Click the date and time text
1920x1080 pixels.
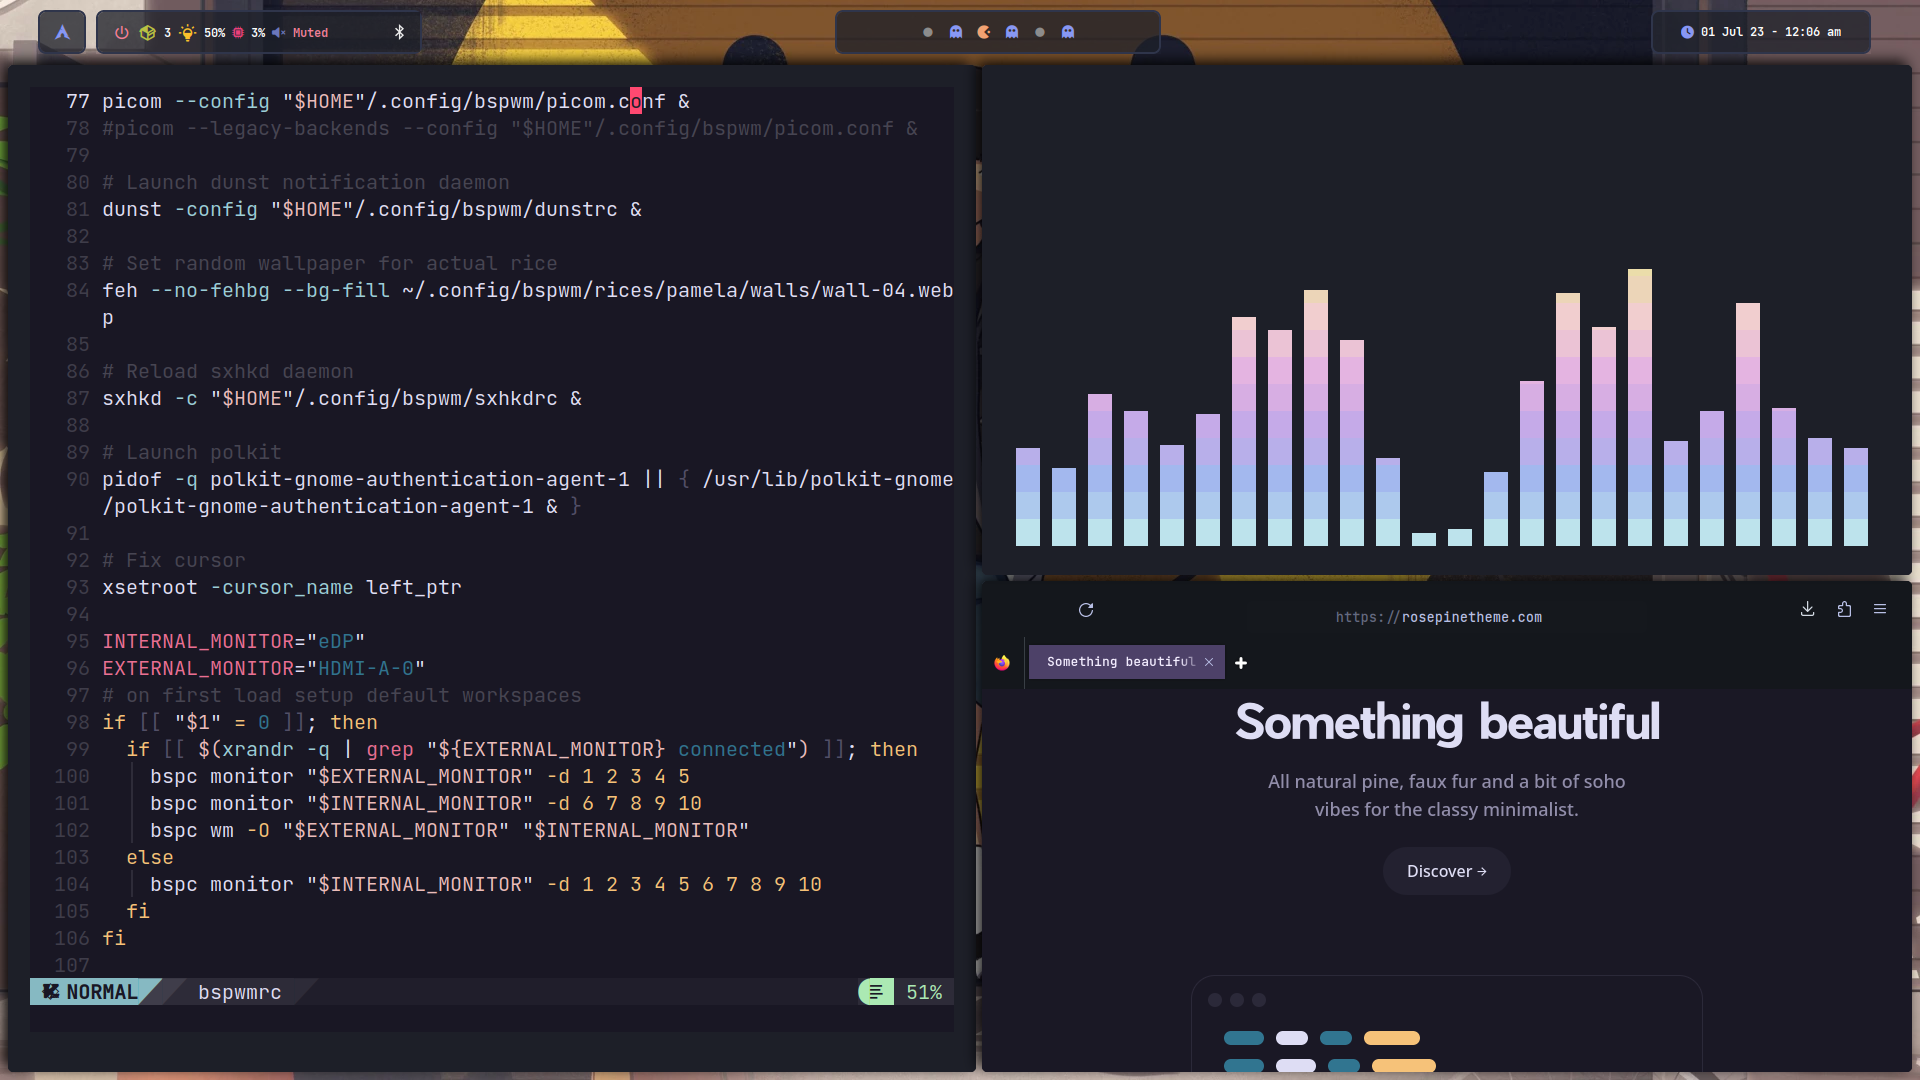click(x=1771, y=32)
